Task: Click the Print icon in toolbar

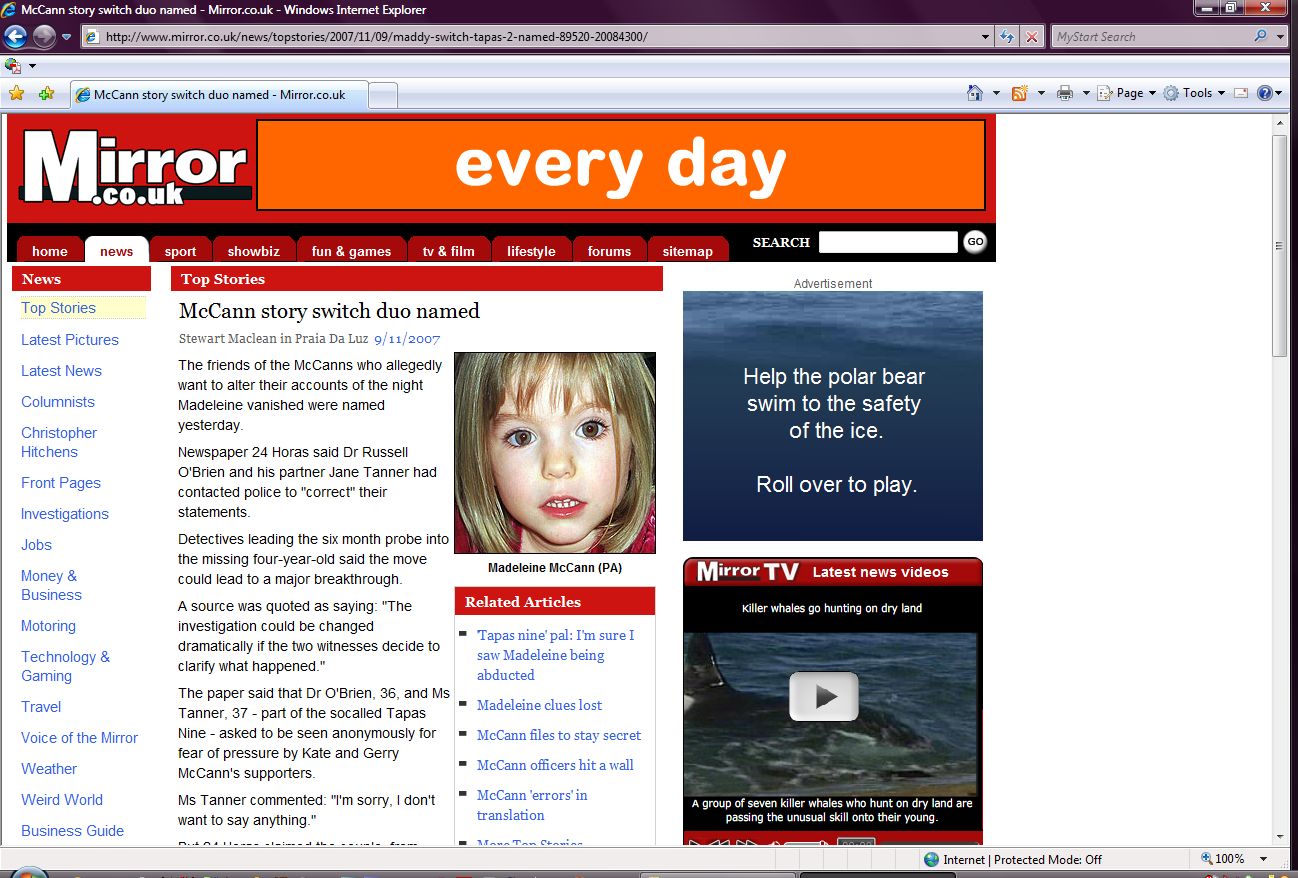Action: coord(1065,93)
